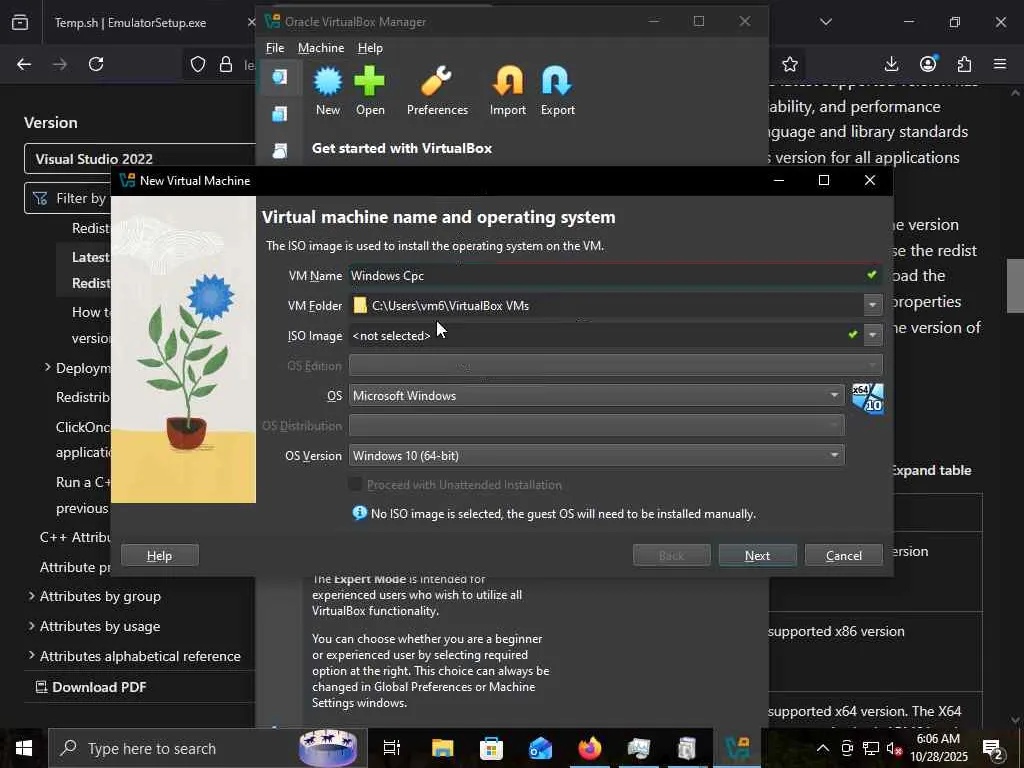Open the notification center icon
Image resolution: width=1024 pixels, height=768 pixels.
click(993, 748)
